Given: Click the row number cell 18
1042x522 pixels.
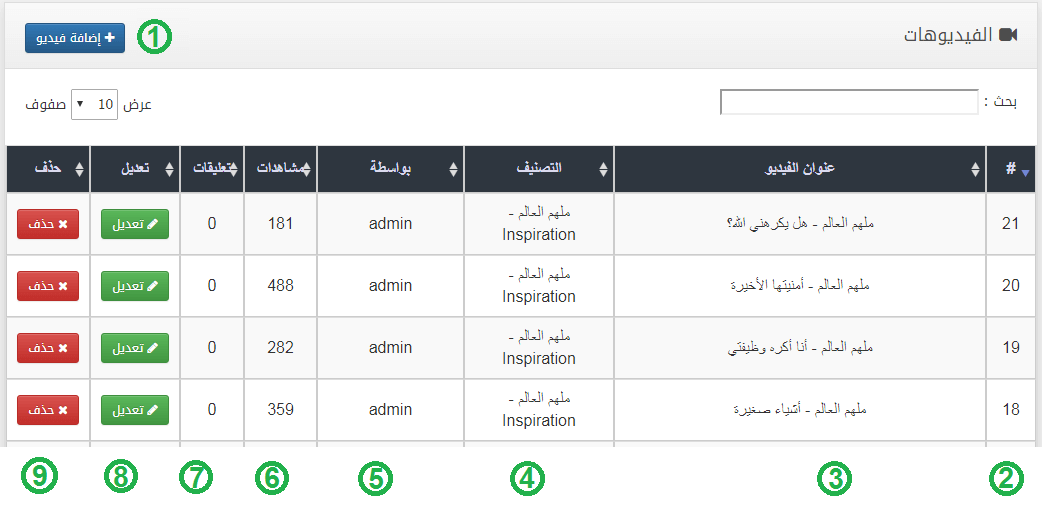Looking at the screenshot, I should pos(1011,410).
